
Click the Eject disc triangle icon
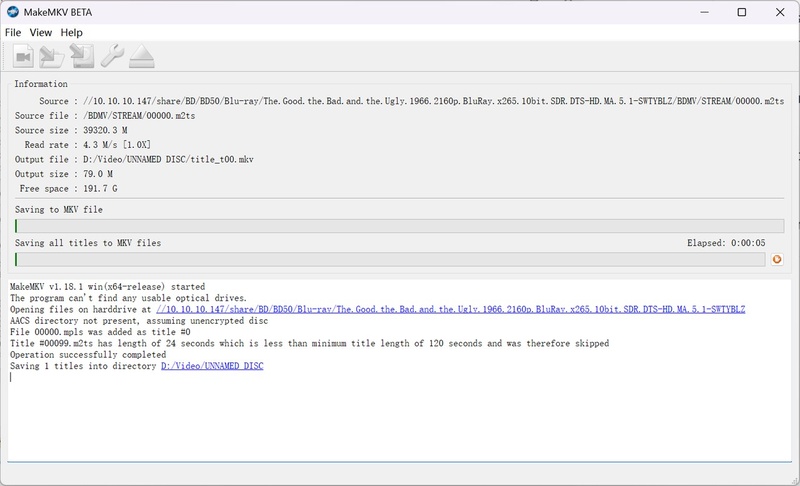(141, 56)
